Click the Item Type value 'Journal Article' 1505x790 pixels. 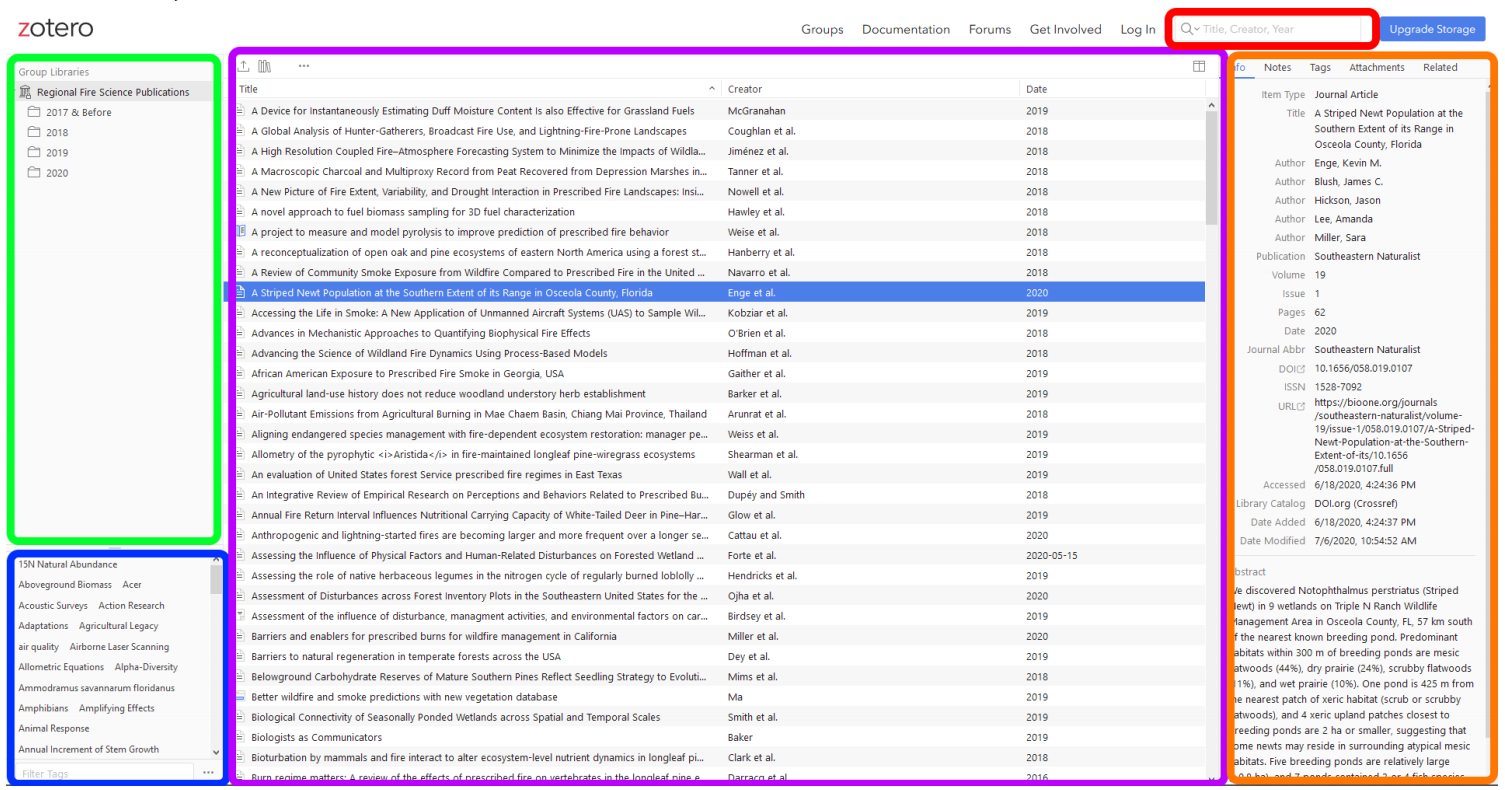(1346, 95)
